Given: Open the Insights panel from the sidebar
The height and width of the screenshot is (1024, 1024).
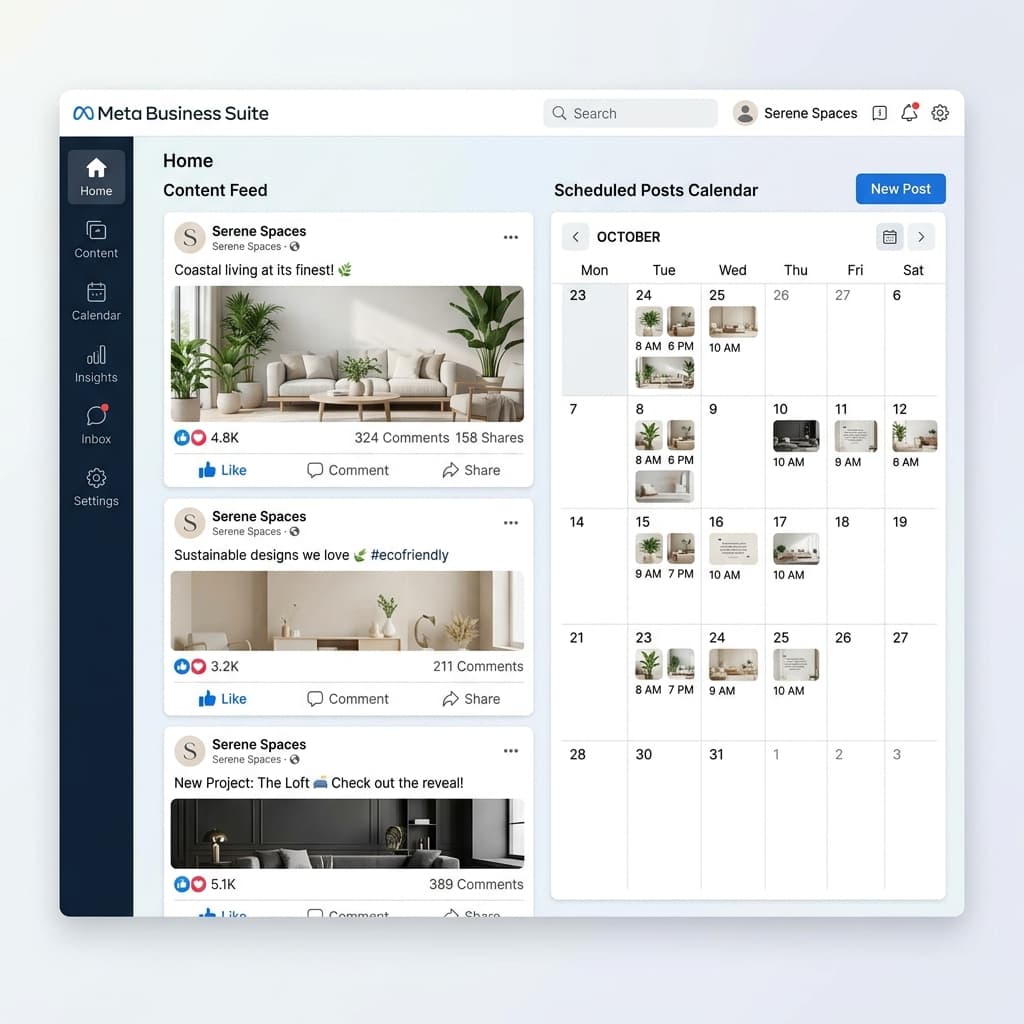Looking at the screenshot, I should 95,365.
